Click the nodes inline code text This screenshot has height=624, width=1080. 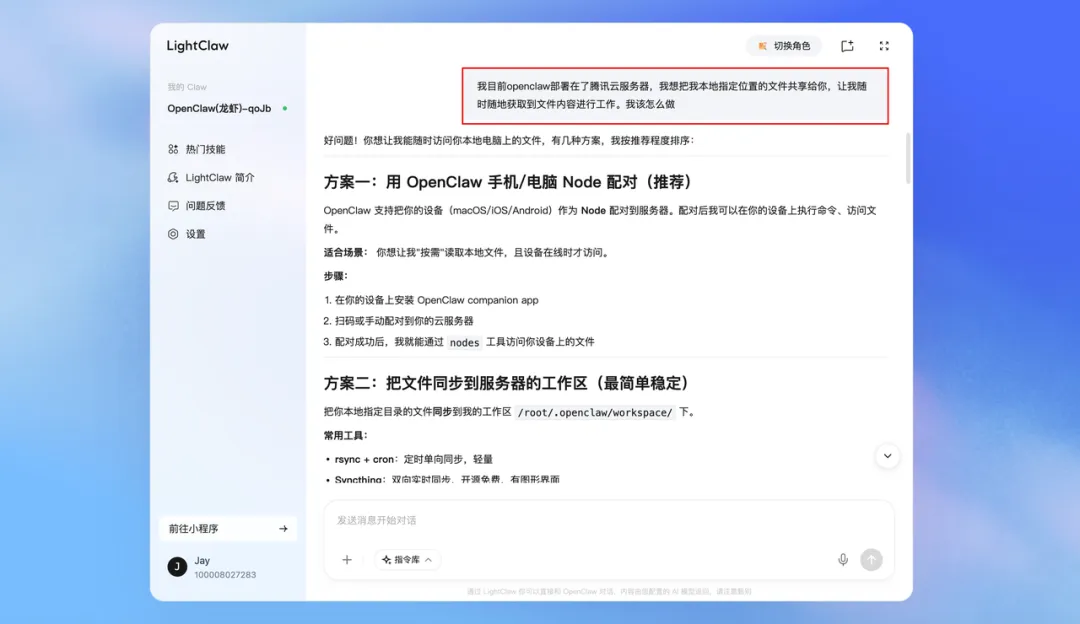point(464,342)
